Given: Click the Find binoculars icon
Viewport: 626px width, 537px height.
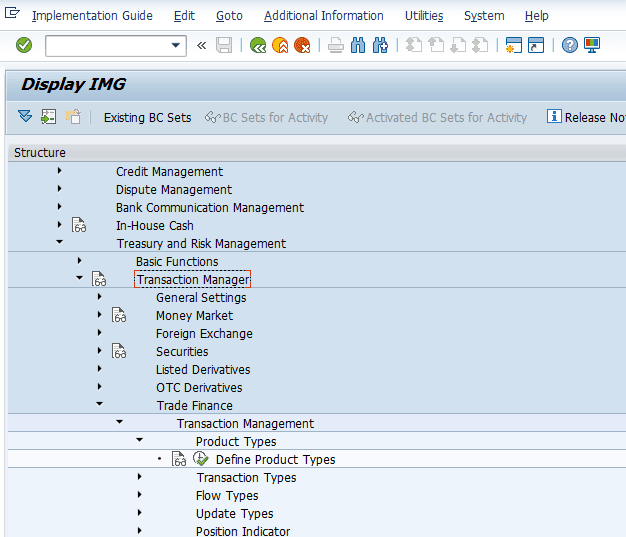Looking at the screenshot, I should (358, 45).
